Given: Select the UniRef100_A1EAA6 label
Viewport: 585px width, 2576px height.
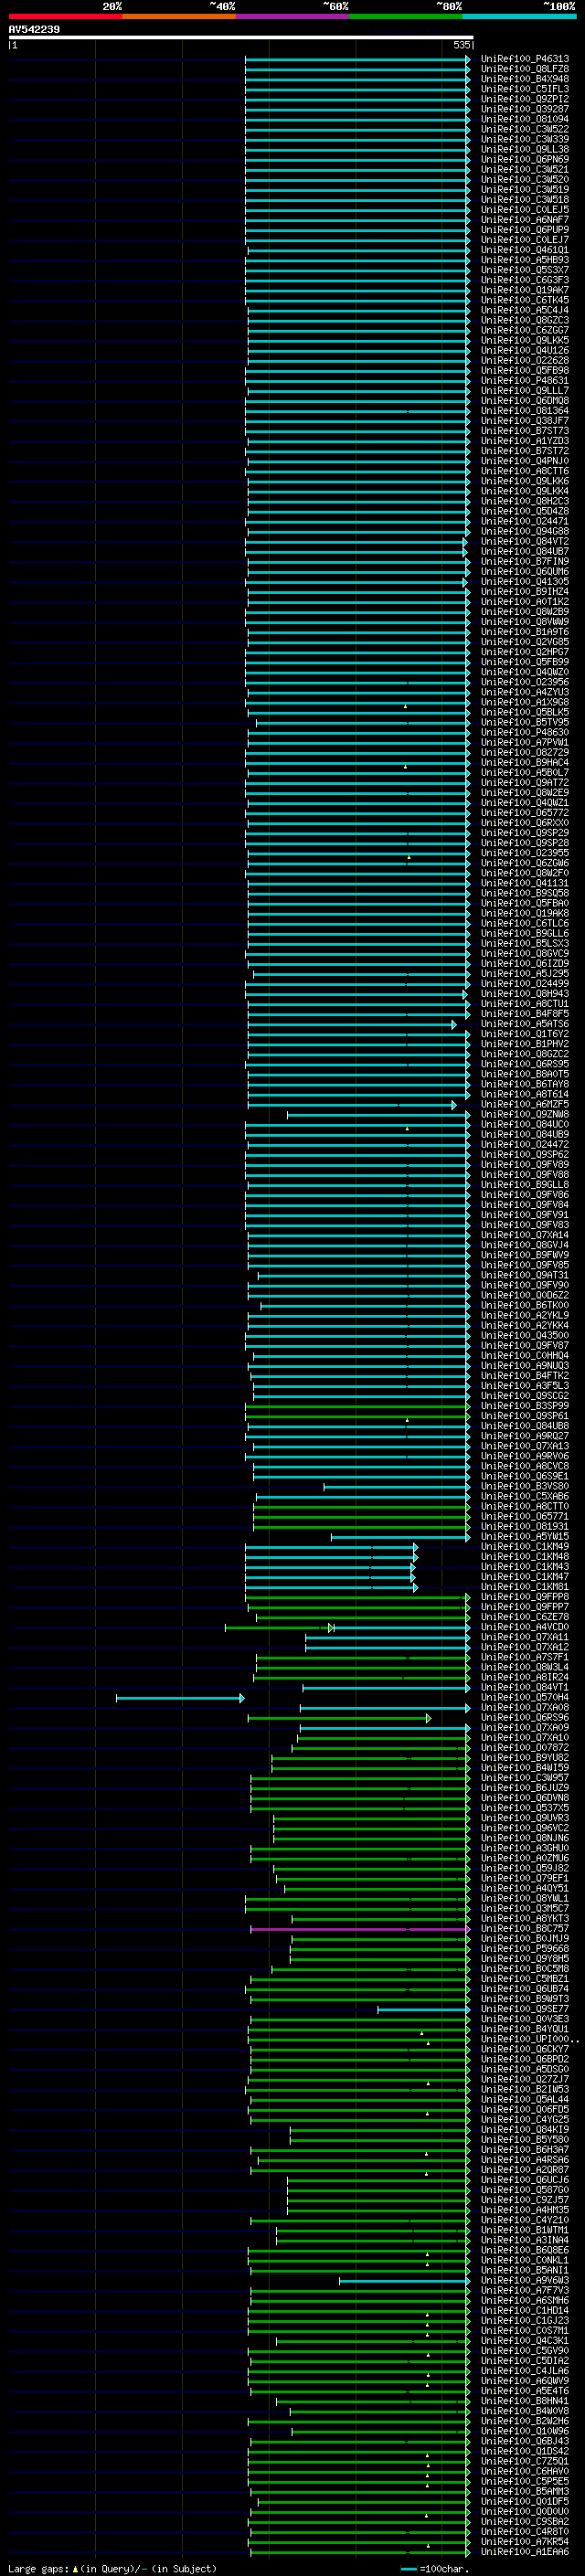Looking at the screenshot, I should pos(524,2551).
